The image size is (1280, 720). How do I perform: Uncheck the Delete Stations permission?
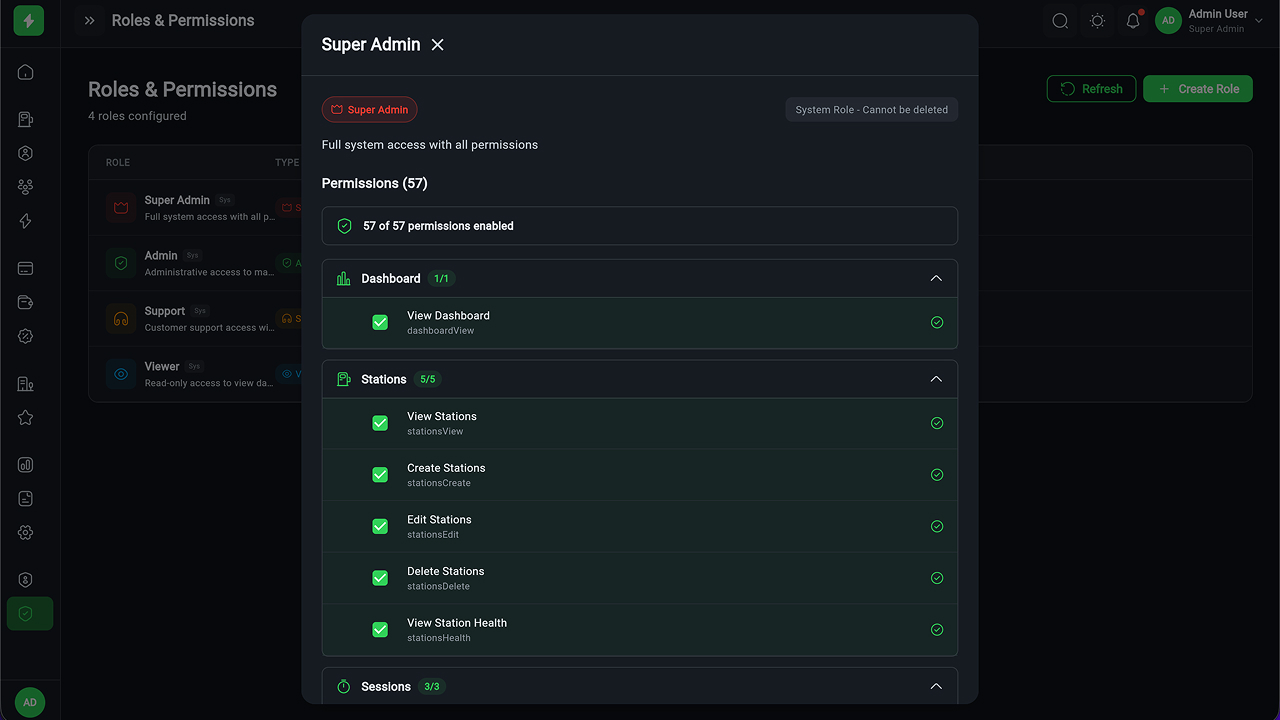tap(380, 578)
